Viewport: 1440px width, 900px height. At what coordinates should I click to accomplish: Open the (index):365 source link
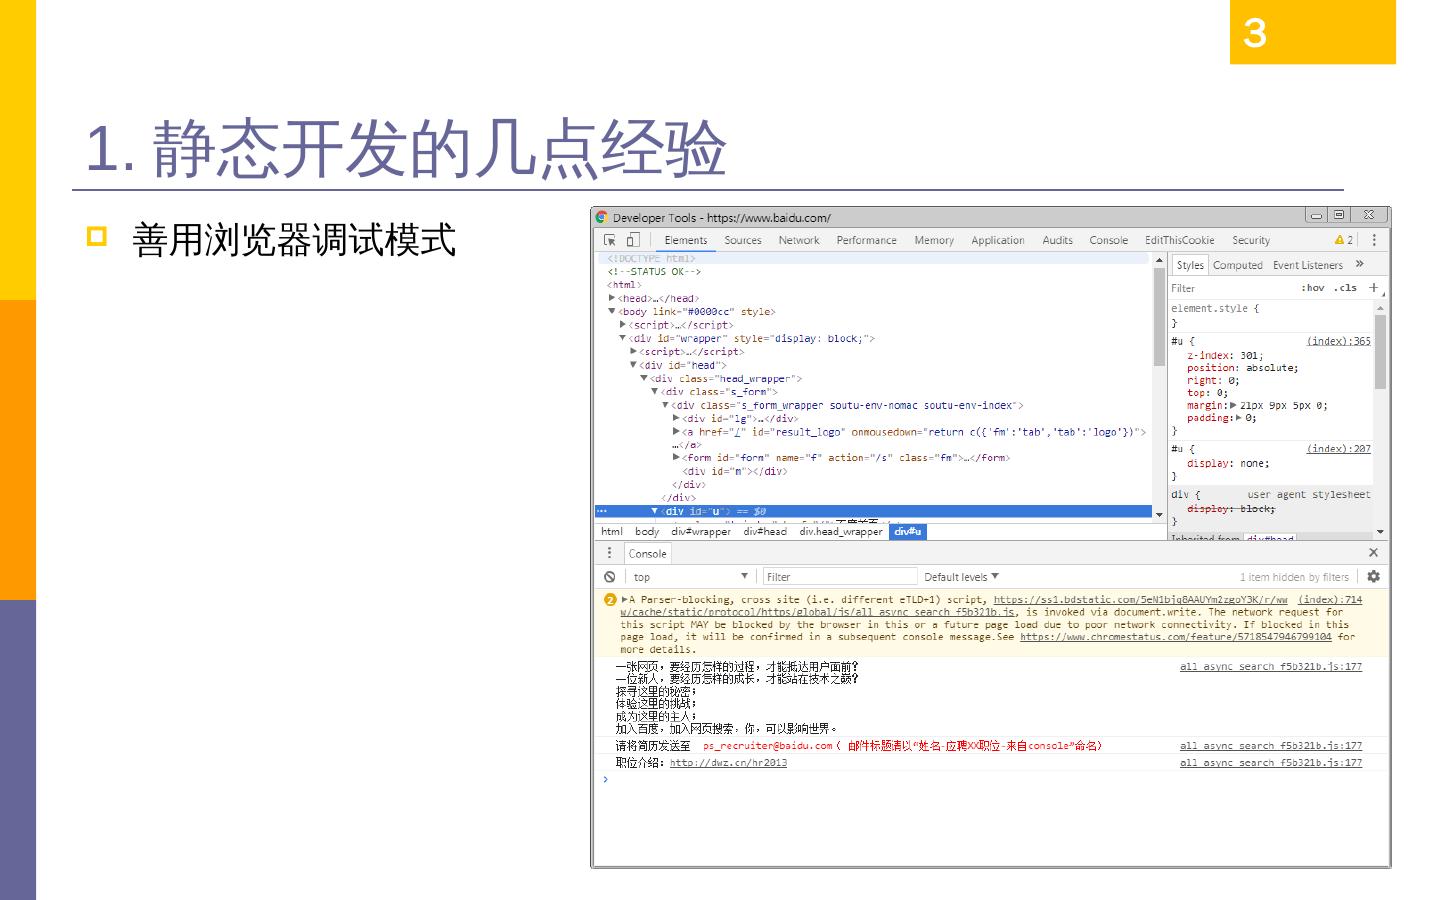point(1339,341)
